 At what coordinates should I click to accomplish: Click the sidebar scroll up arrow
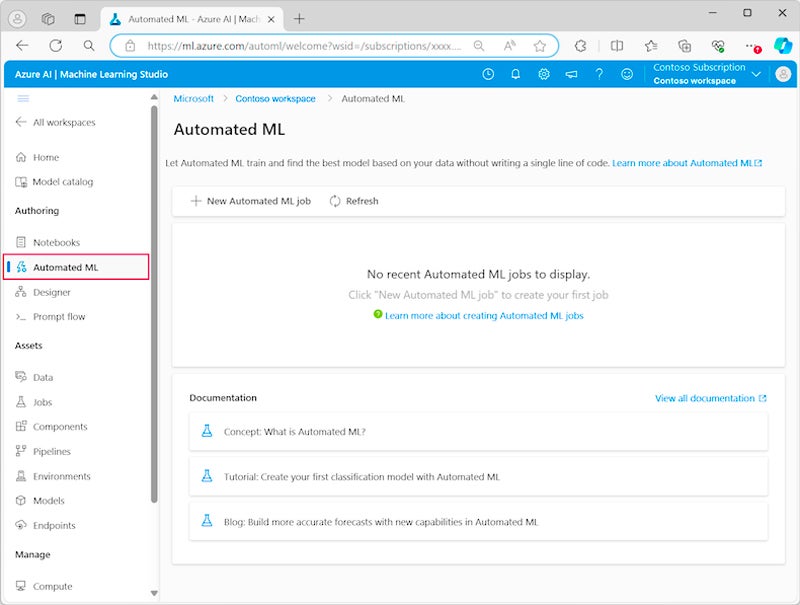coord(154,97)
